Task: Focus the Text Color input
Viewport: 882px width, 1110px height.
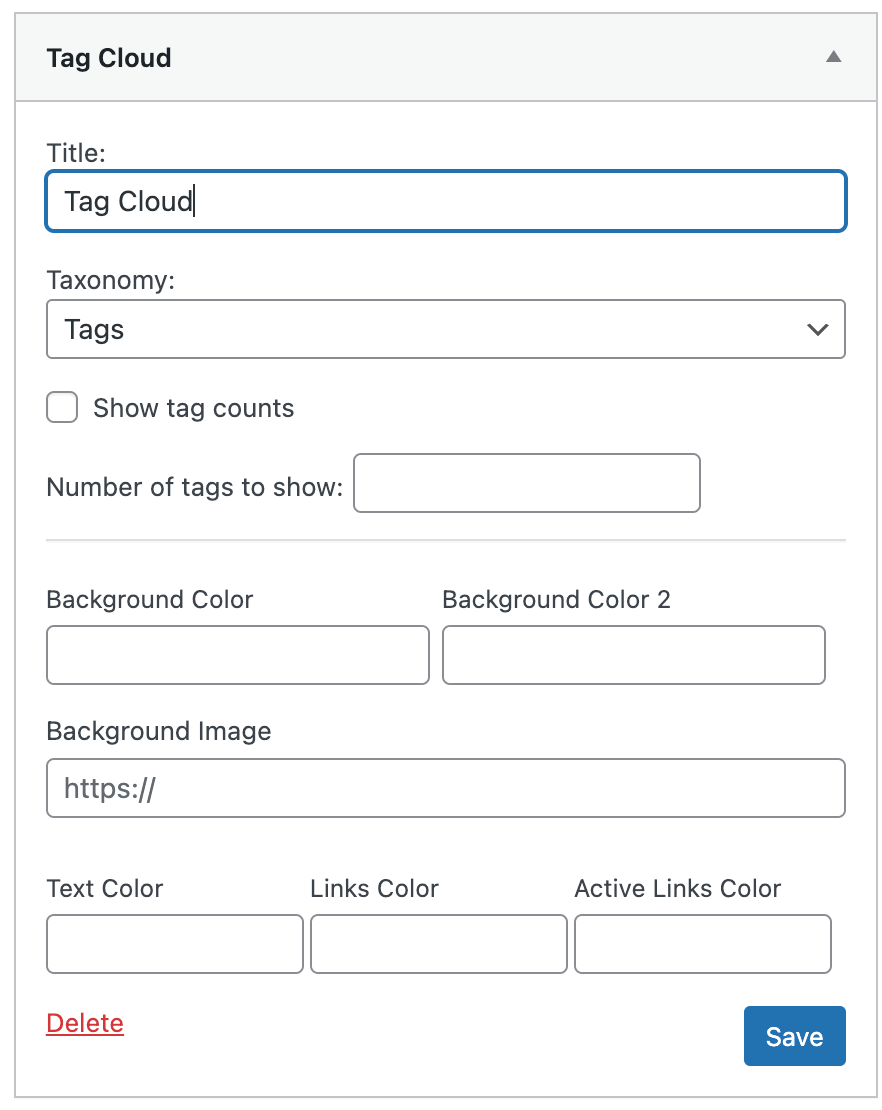Action: pos(174,944)
